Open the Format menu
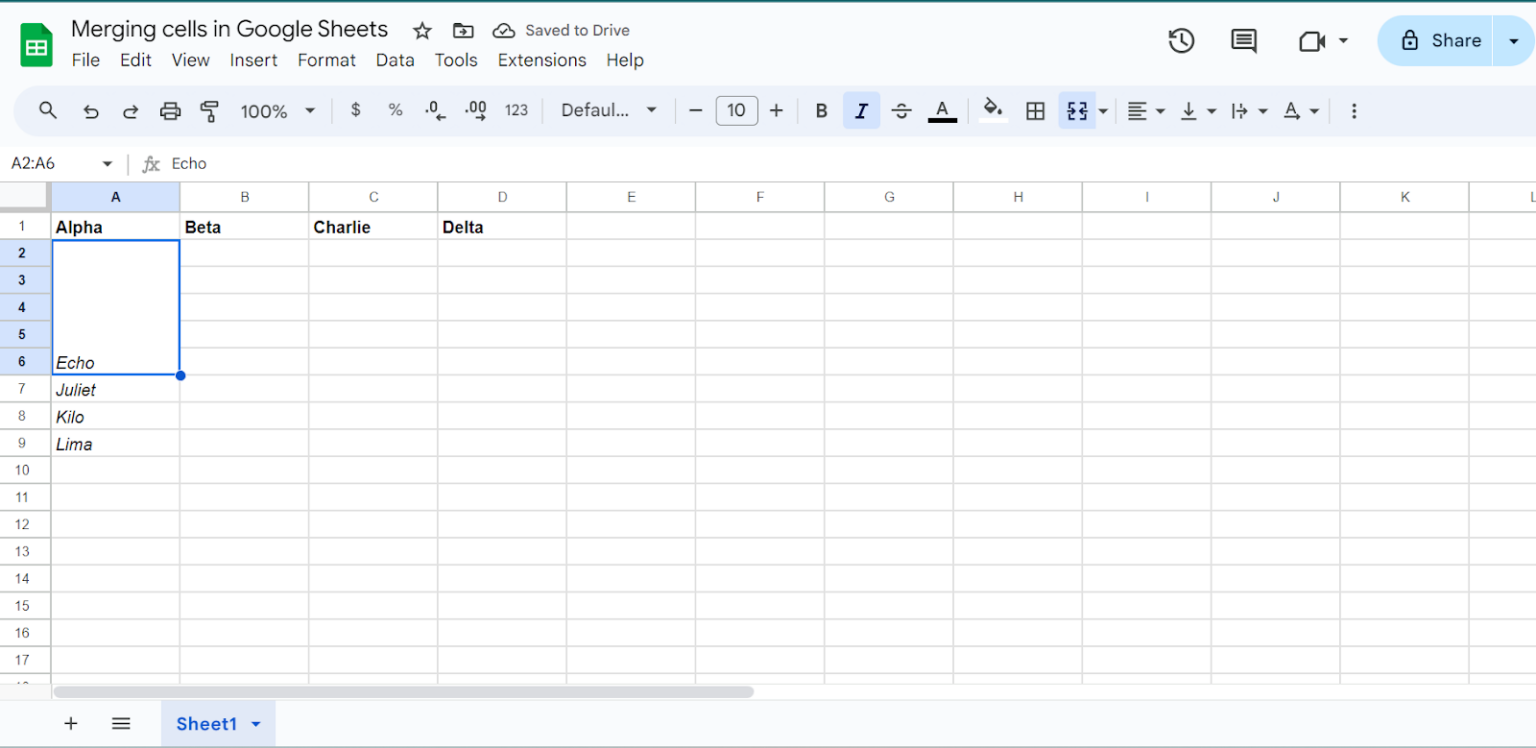The height and width of the screenshot is (748, 1536). point(326,60)
